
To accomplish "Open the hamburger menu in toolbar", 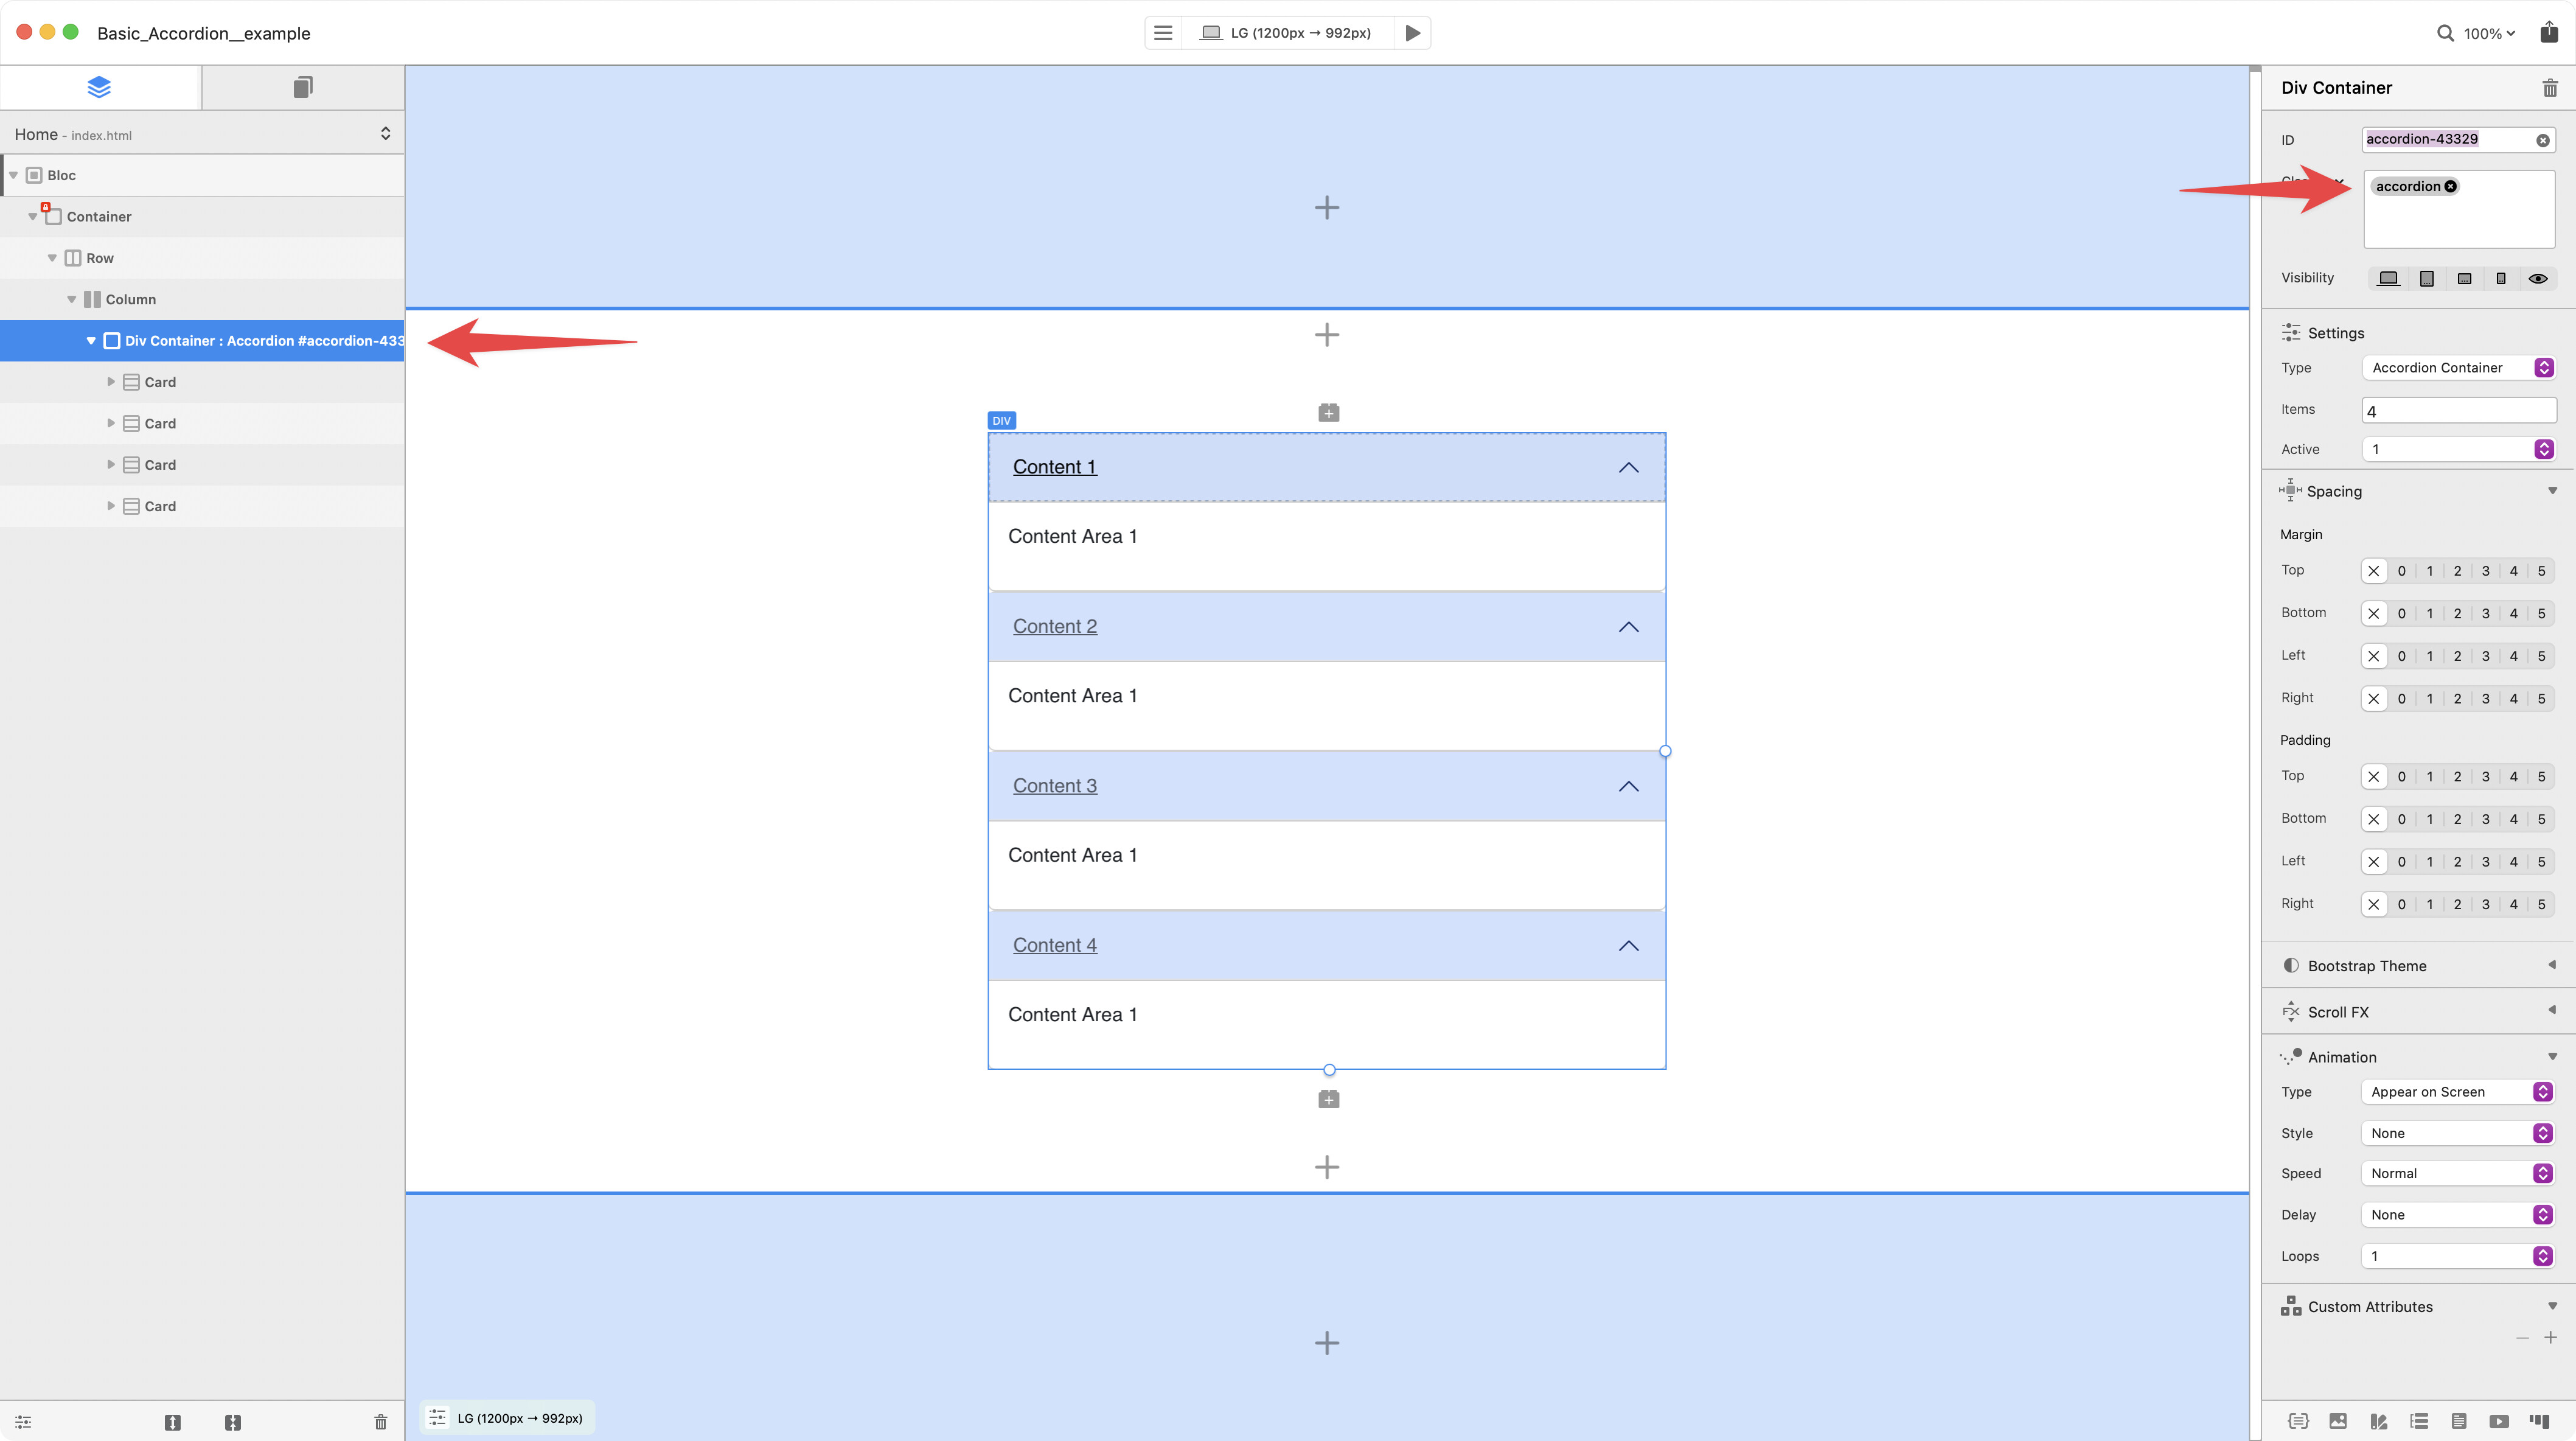I will click(x=1163, y=33).
